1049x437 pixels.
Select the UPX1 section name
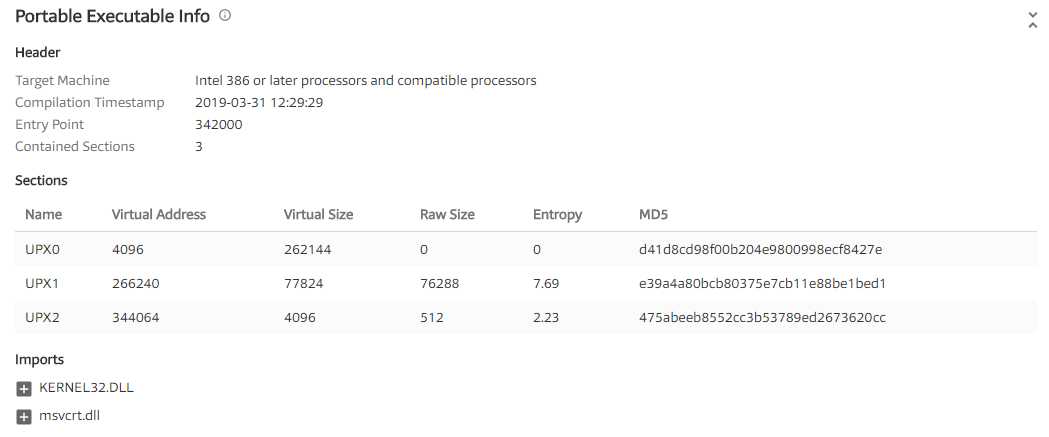[x=43, y=283]
